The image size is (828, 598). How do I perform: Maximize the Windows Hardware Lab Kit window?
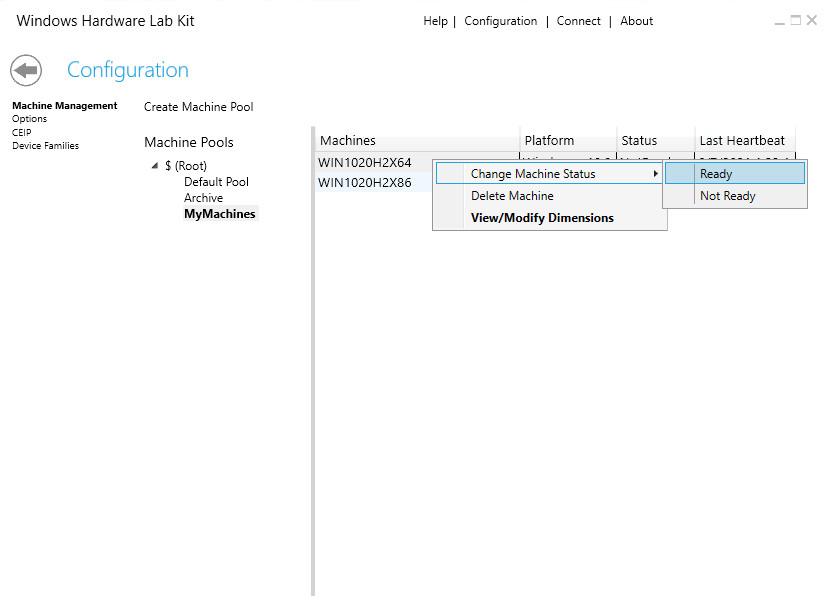(795, 21)
